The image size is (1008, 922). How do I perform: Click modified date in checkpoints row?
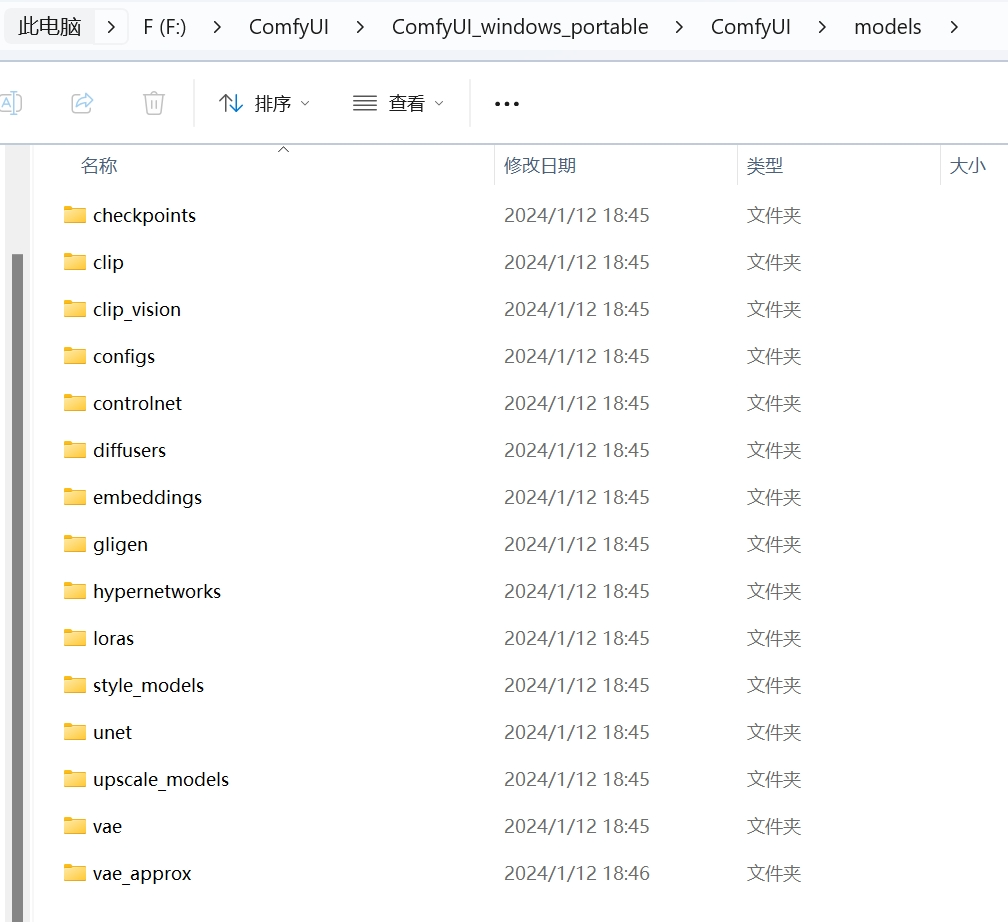pyautogui.click(x=577, y=215)
